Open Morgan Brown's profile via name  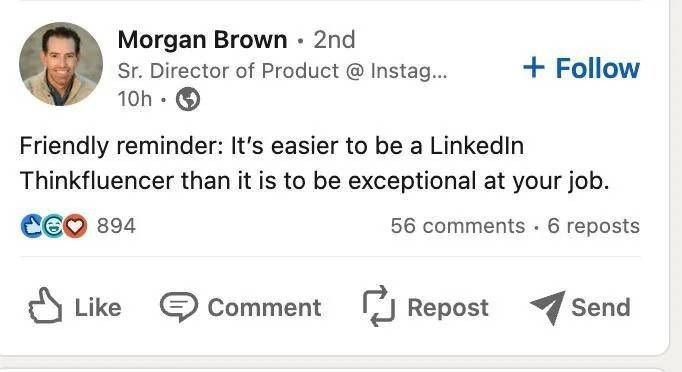(202, 40)
